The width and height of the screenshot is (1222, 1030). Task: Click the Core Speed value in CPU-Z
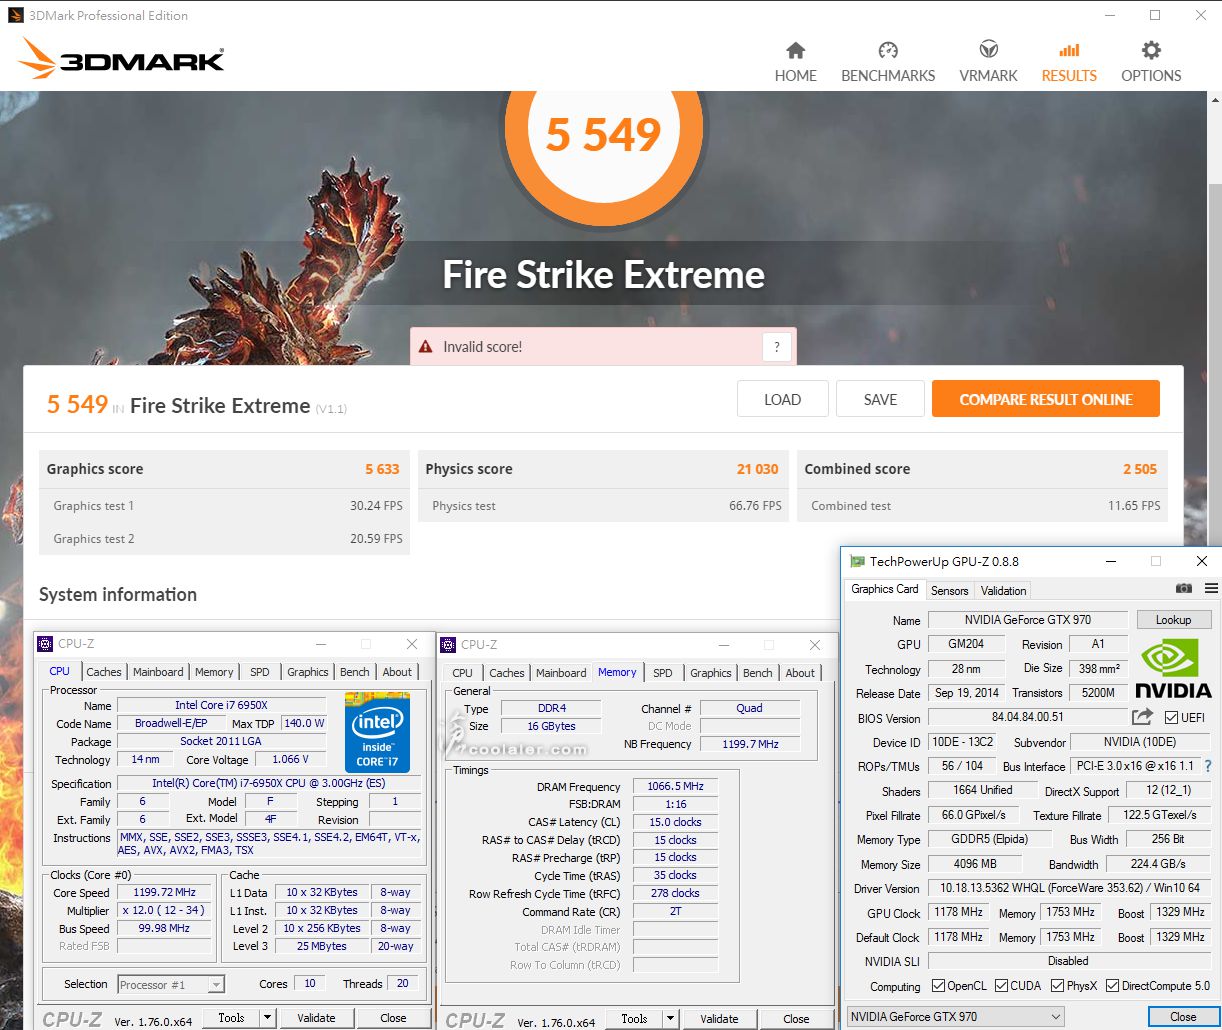coord(165,892)
